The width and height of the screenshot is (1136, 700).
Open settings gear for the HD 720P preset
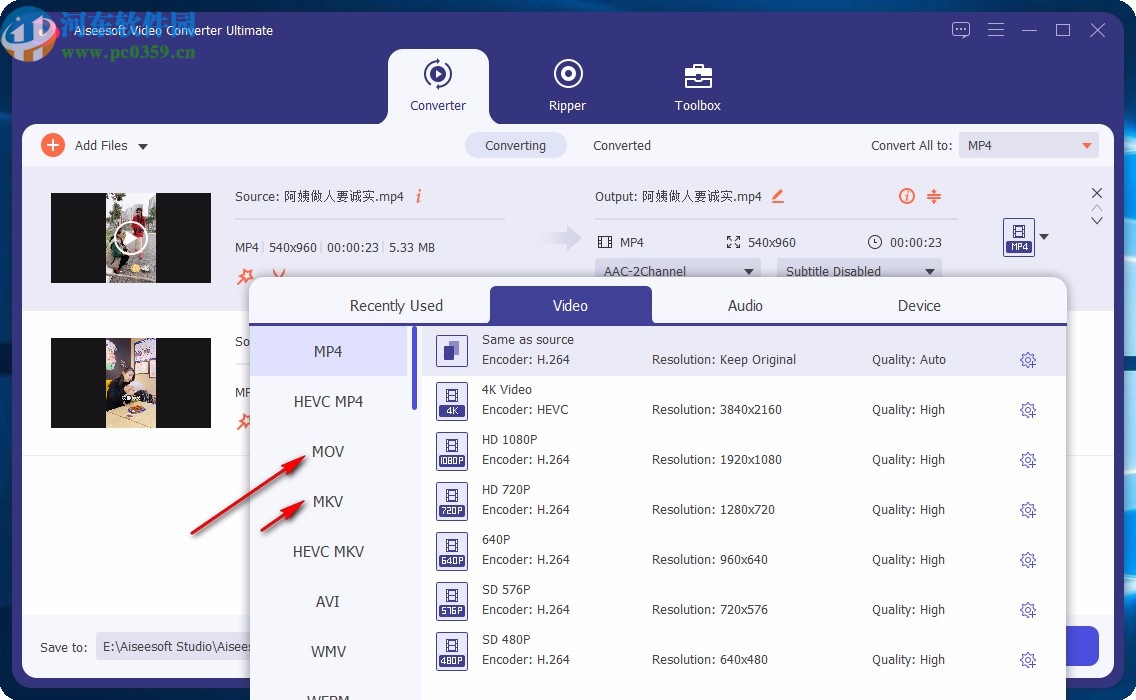(1028, 509)
